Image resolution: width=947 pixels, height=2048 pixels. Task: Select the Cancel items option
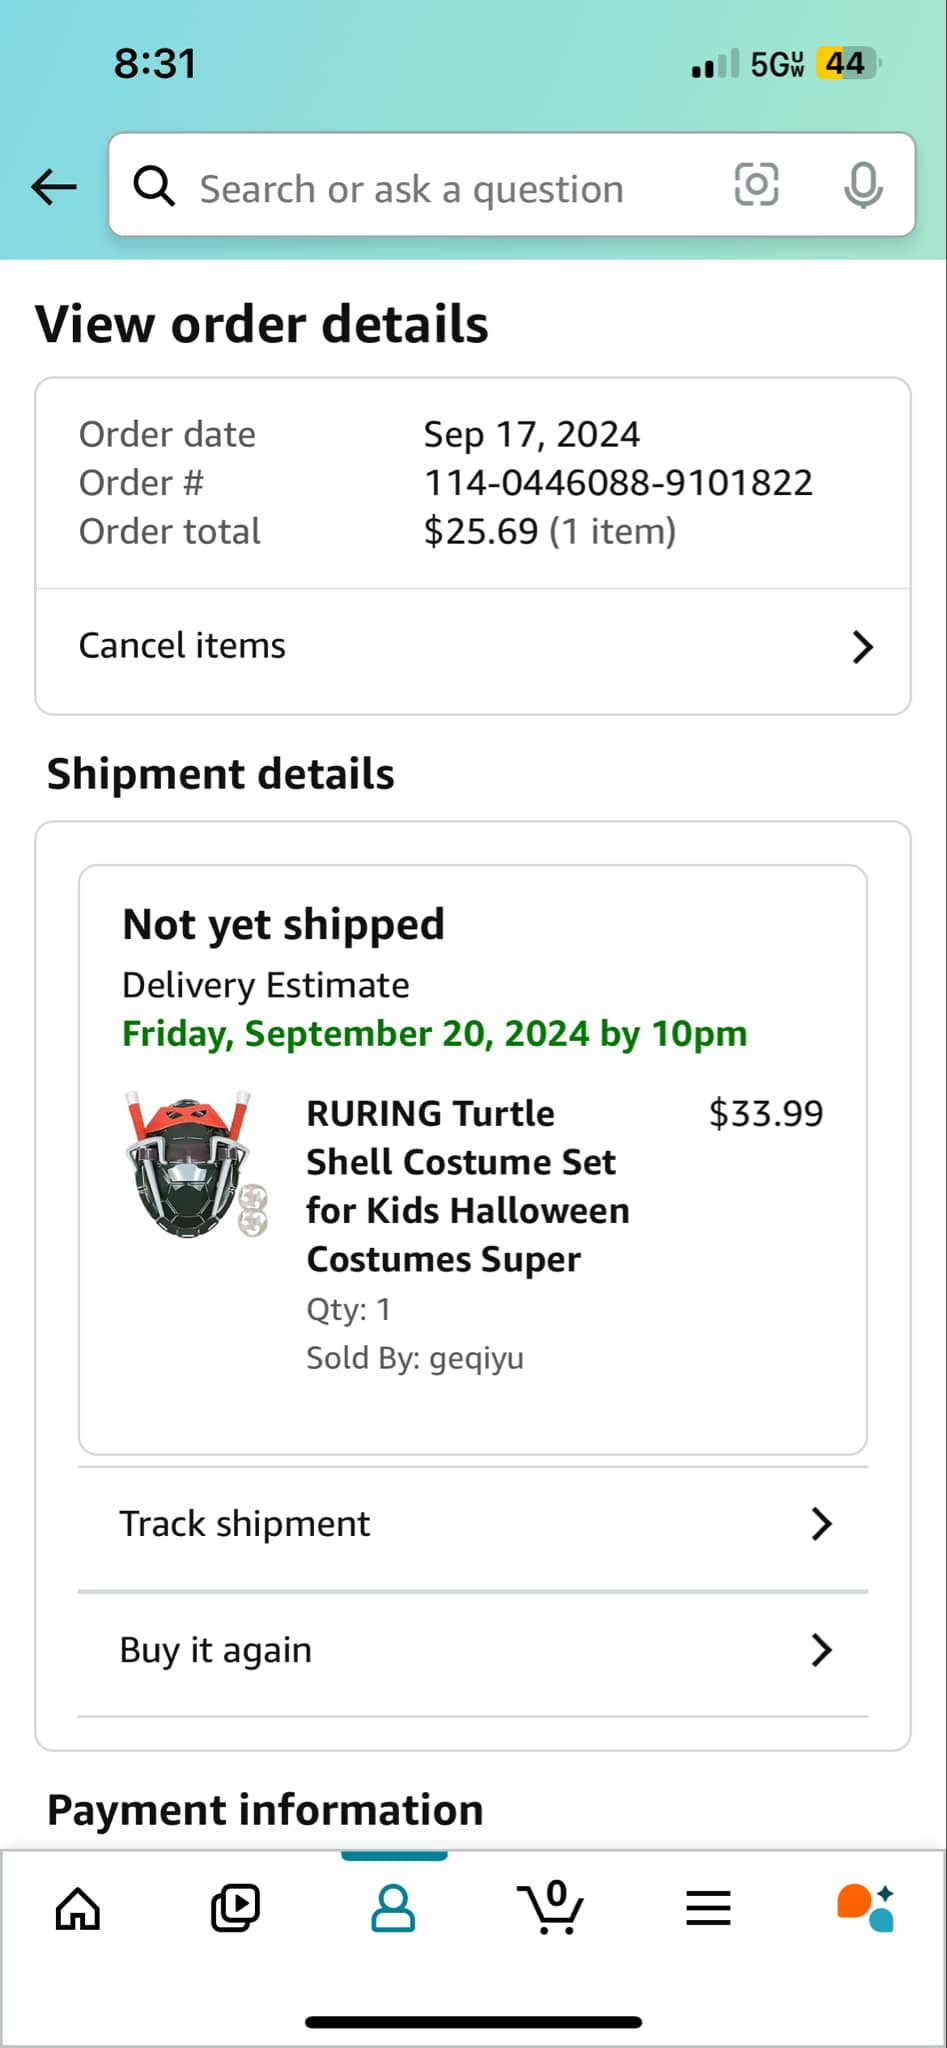[x=183, y=646]
